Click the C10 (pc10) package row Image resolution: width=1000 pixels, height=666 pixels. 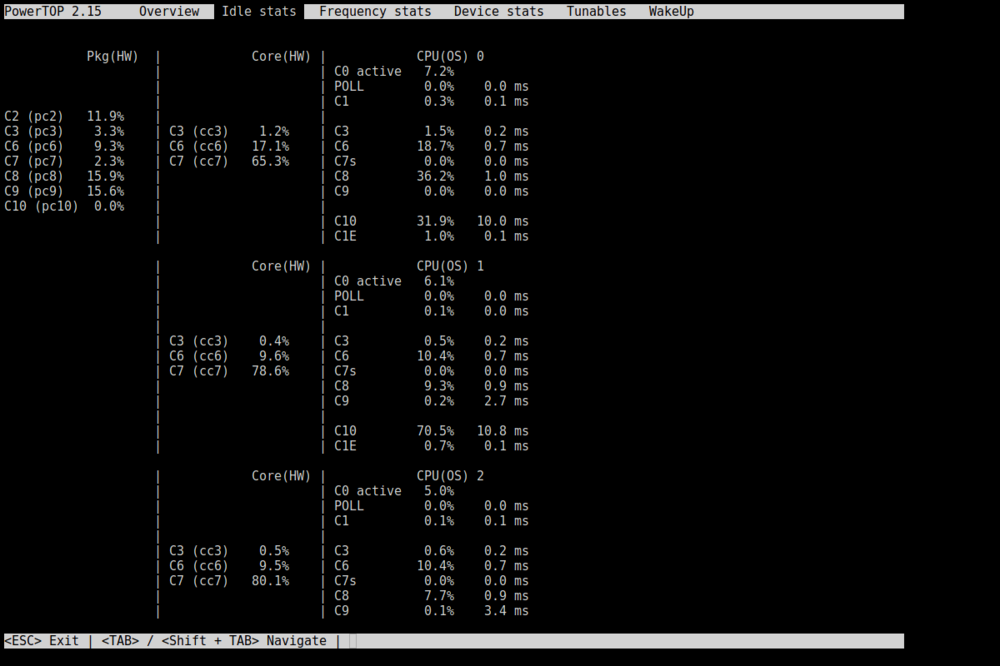click(x=64, y=206)
